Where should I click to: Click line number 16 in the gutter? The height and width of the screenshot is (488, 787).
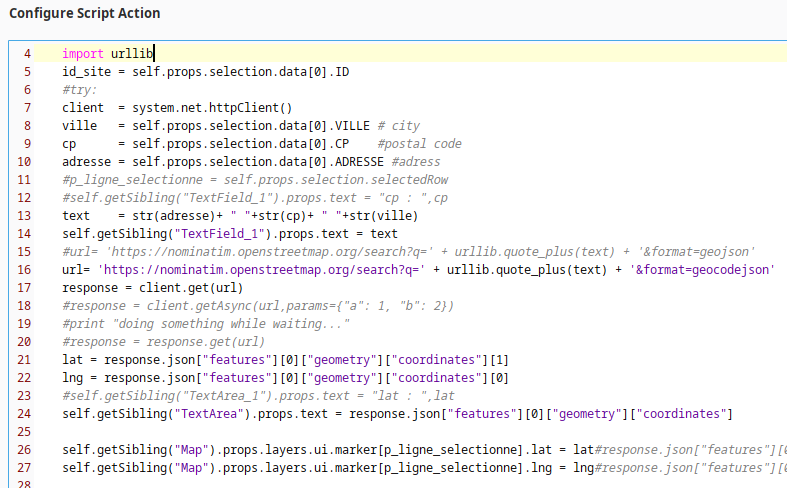click(x=24, y=270)
